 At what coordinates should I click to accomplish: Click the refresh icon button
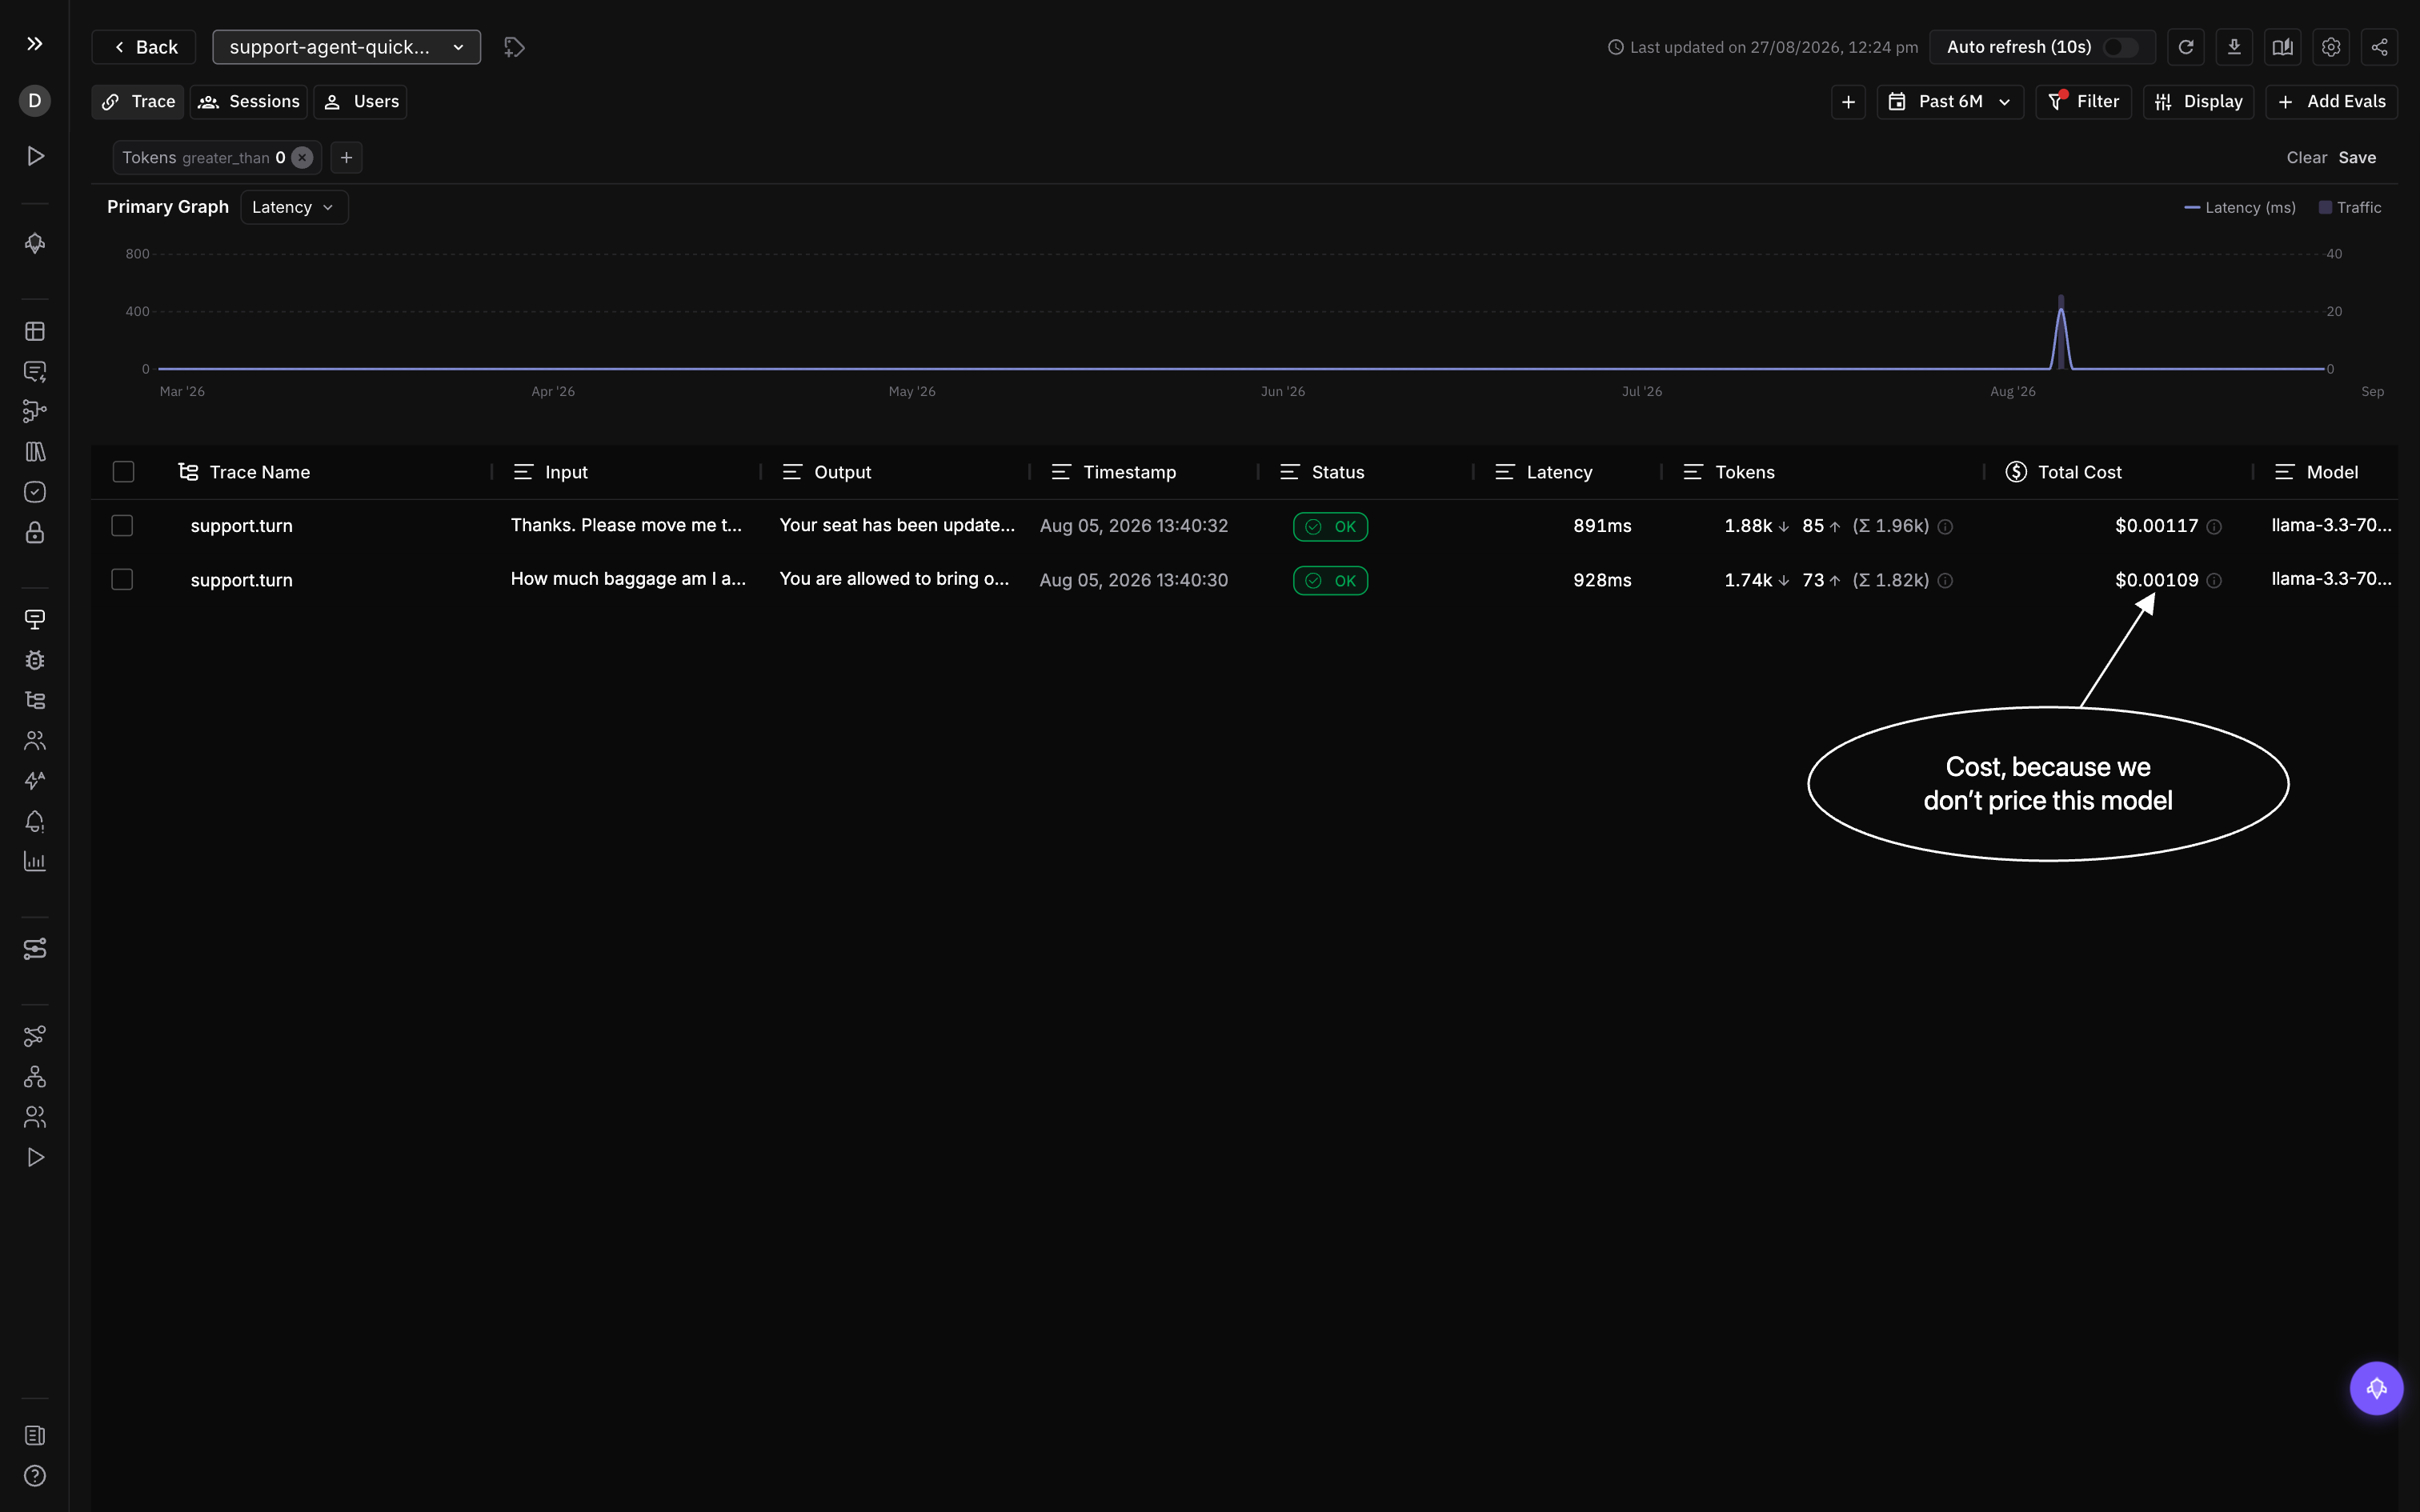2186,47
